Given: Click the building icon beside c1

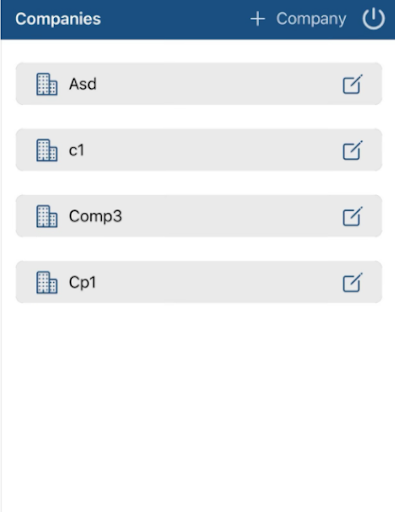Looking at the screenshot, I should 47,150.
